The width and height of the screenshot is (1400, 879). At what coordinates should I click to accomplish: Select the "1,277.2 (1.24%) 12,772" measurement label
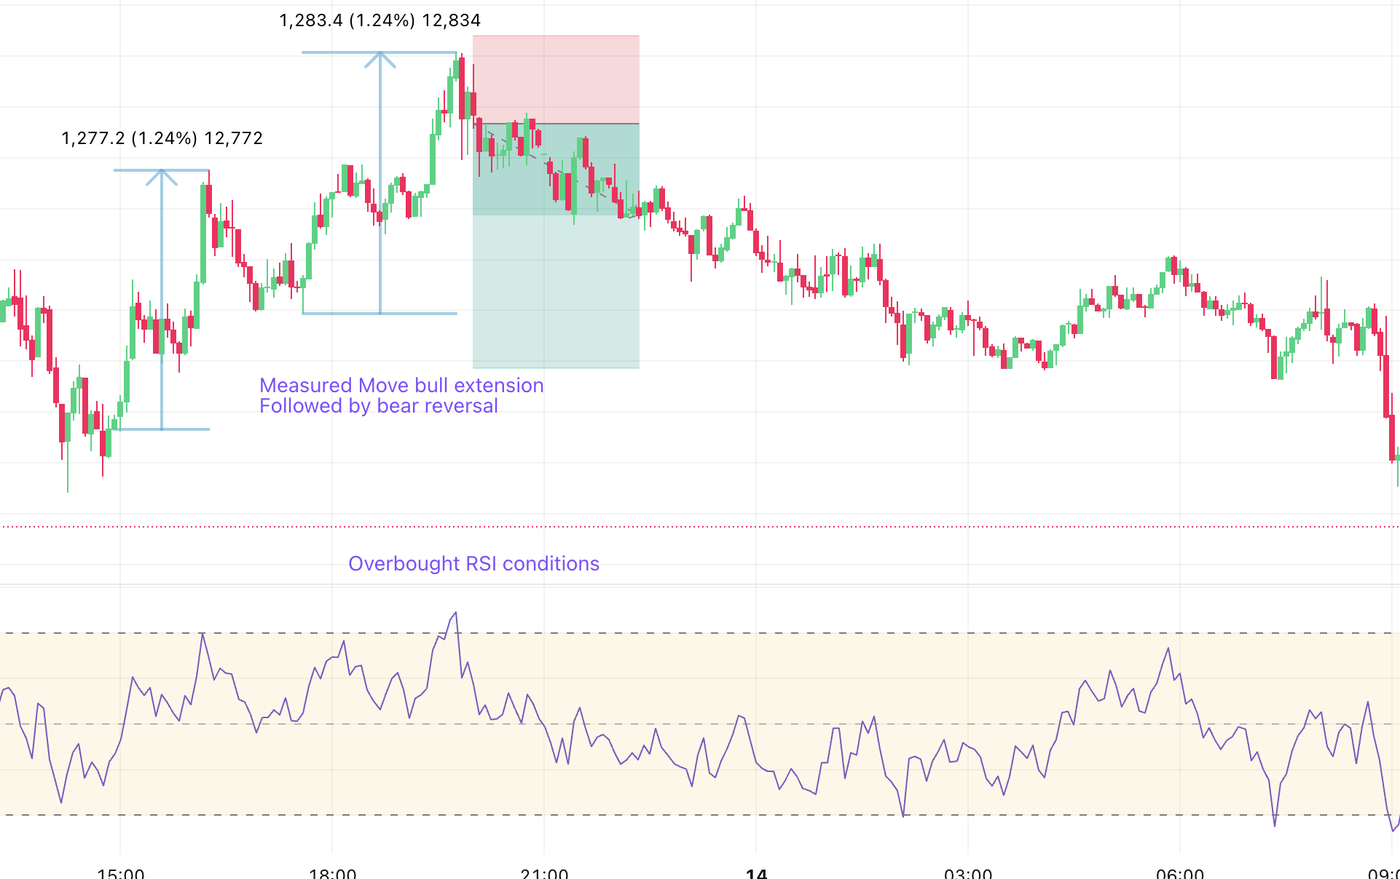(162, 138)
